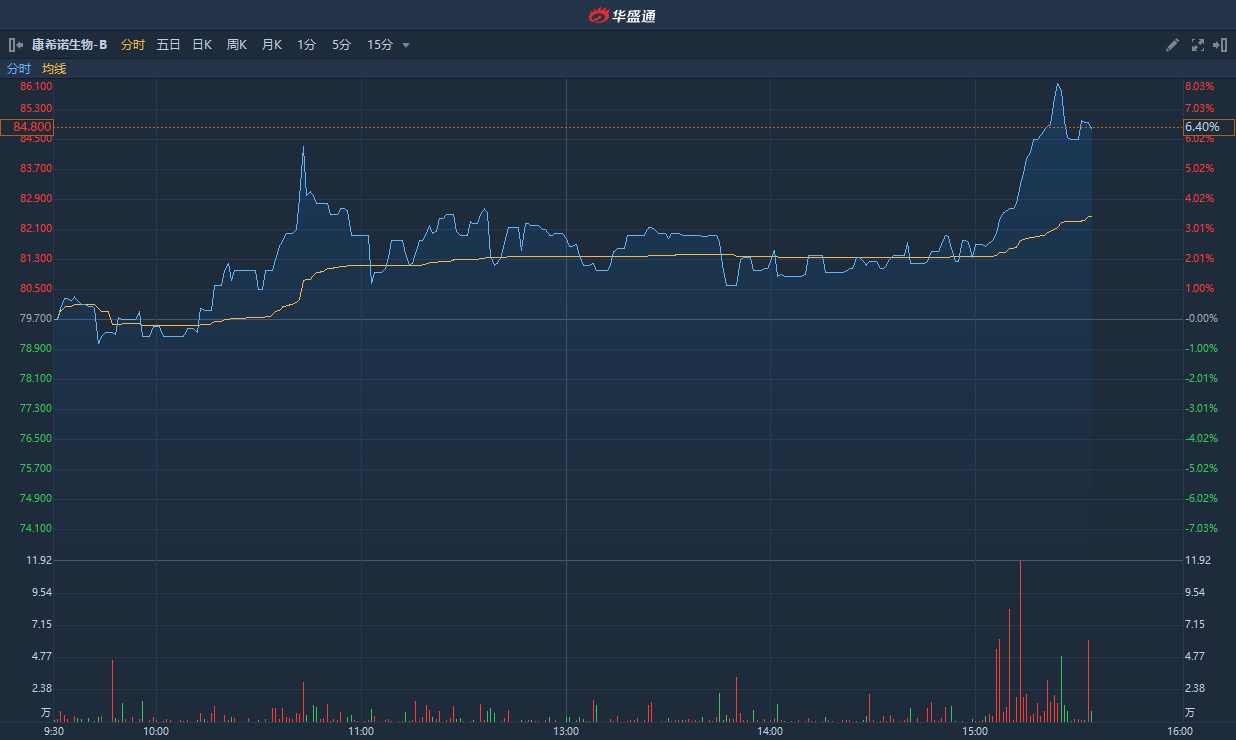Select the 15分 fifteen-minute chart

point(379,45)
